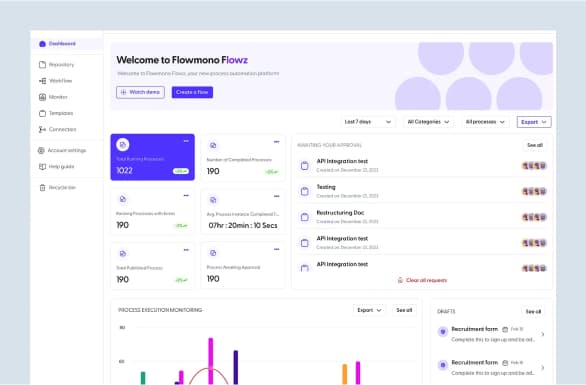Viewport: 586px width, 385px height.
Task: Click the Create a flow button
Action: [x=192, y=92]
